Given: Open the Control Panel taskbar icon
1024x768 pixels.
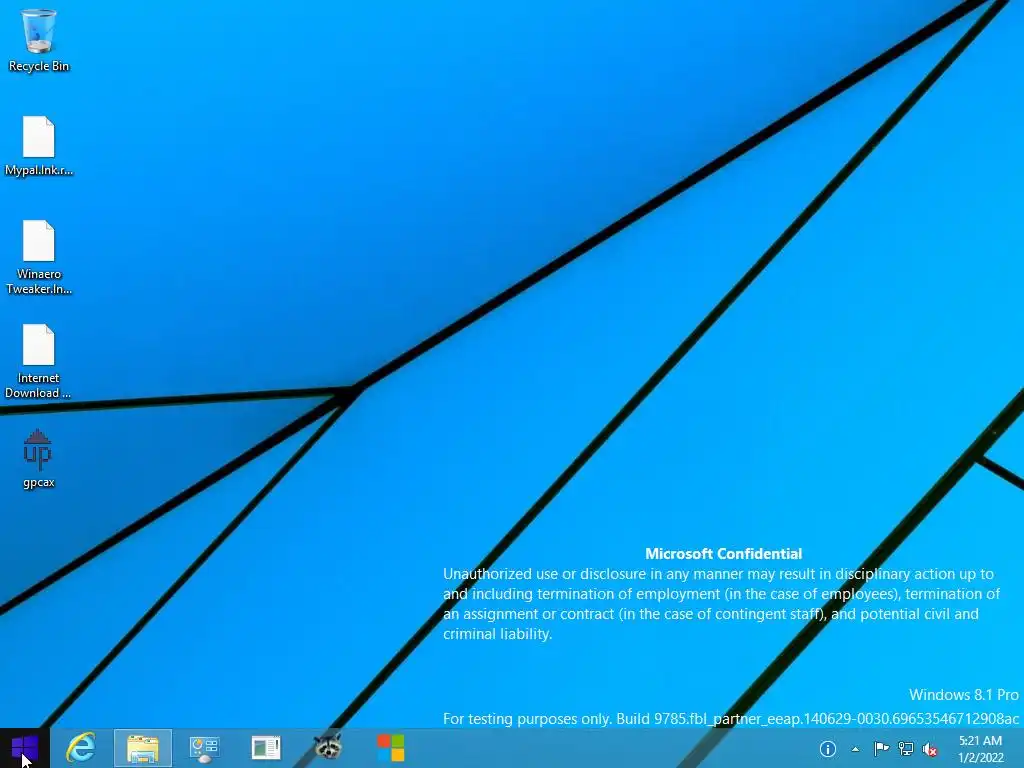Looking at the screenshot, I should point(204,748).
